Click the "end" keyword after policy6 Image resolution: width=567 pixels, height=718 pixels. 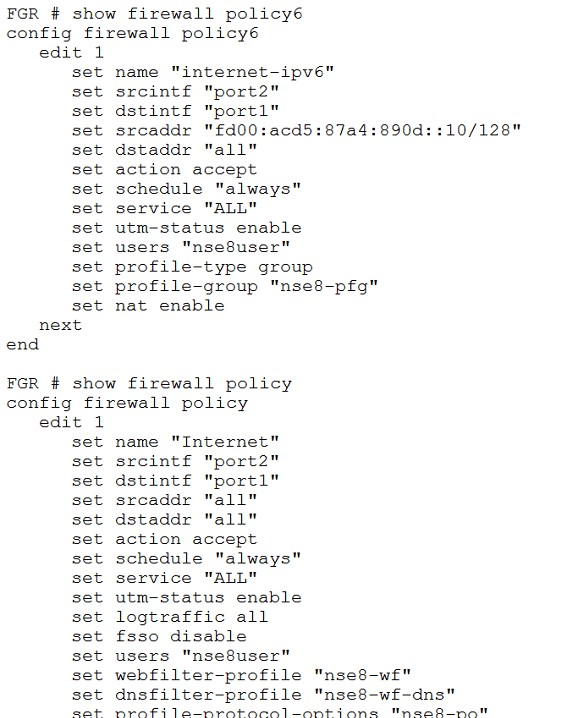click(x=22, y=344)
